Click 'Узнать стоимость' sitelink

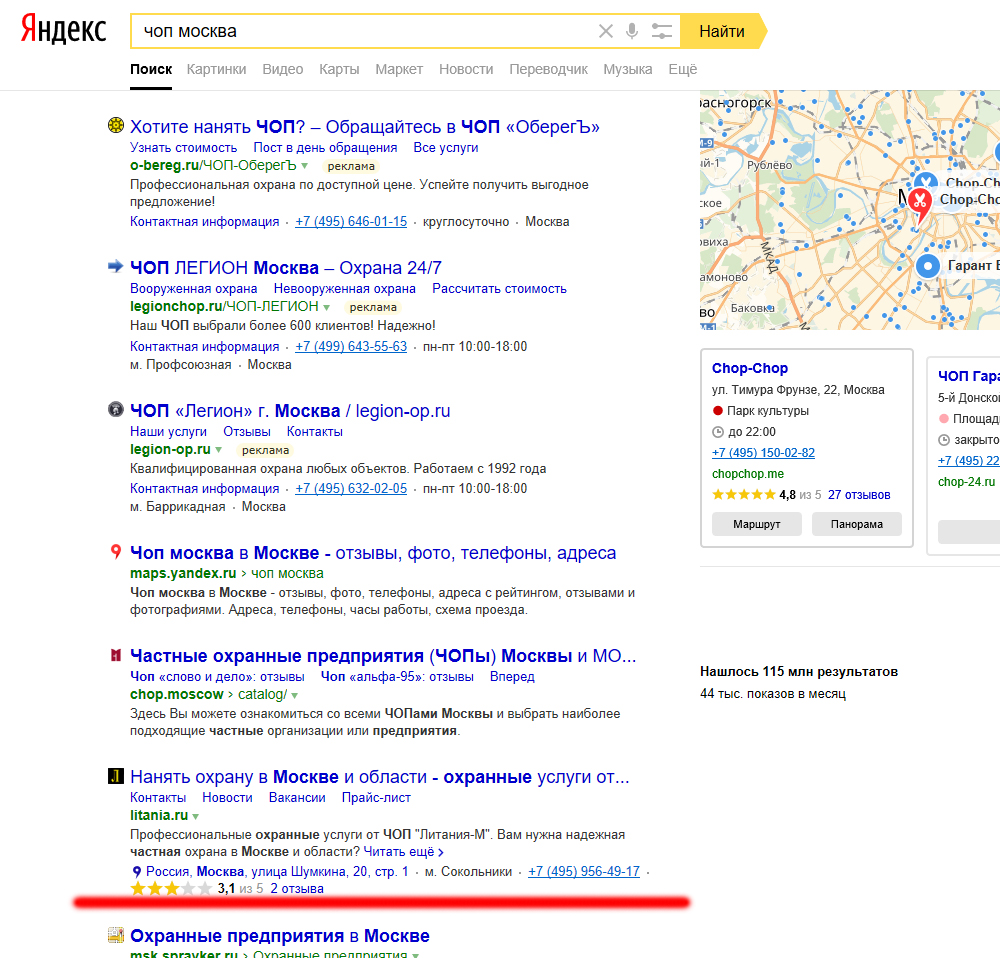click(x=184, y=147)
